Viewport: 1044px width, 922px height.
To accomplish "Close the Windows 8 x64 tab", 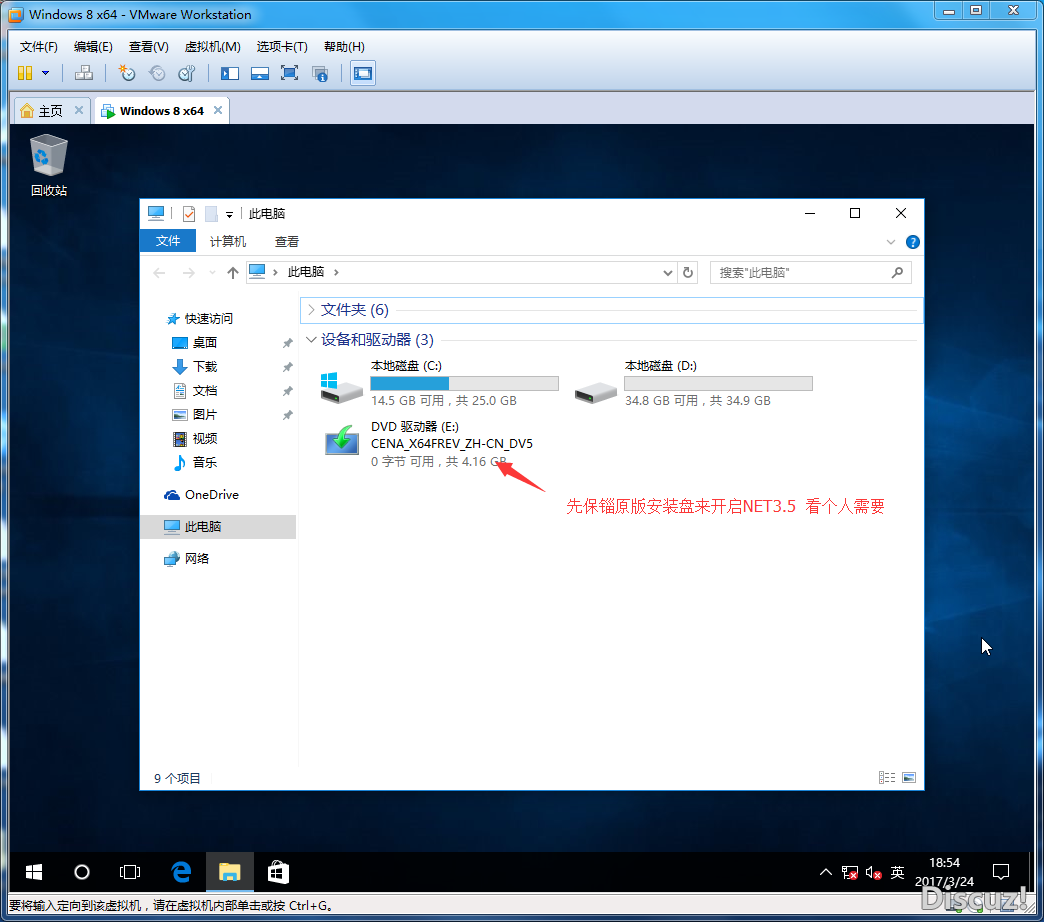I will [218, 111].
